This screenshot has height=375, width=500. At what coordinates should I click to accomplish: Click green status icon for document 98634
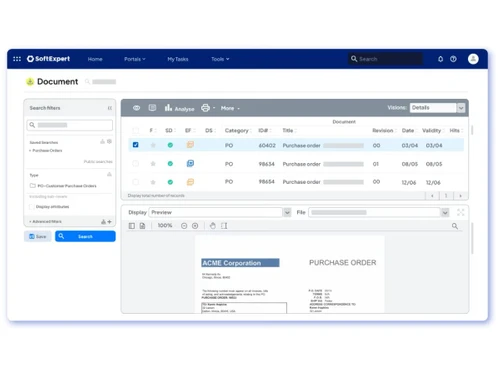coord(170,164)
